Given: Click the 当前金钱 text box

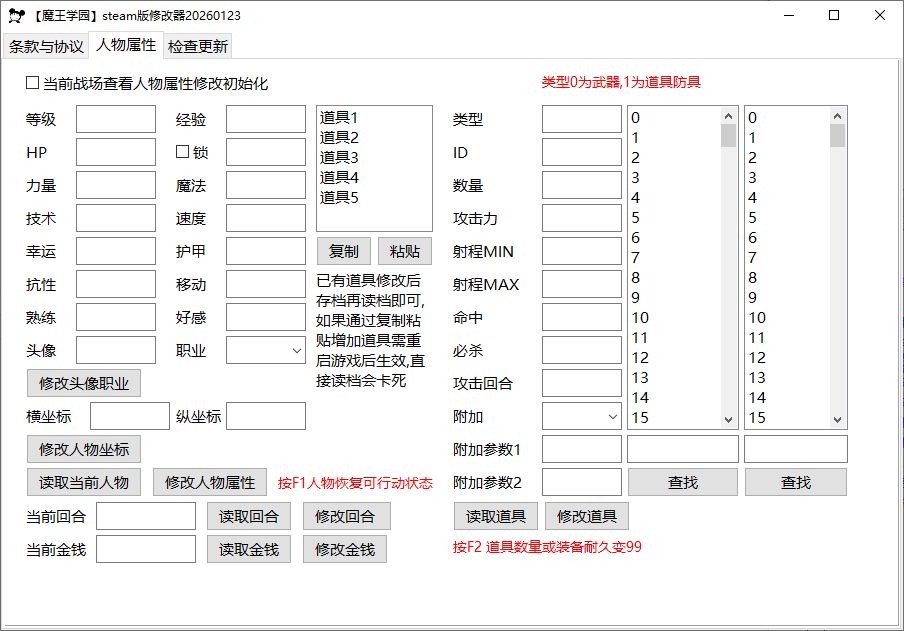Looking at the screenshot, I should pos(146,549).
